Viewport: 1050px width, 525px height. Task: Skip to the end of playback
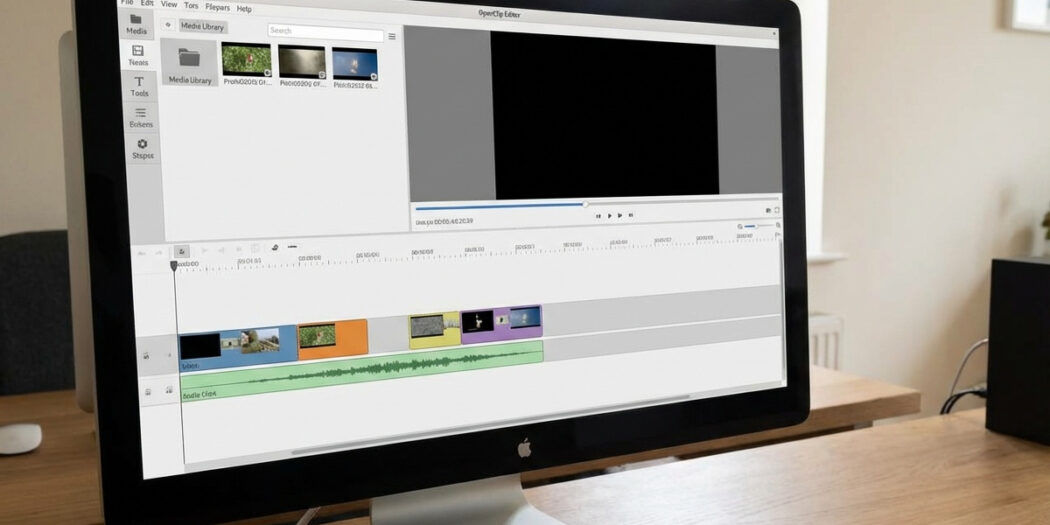click(x=631, y=215)
